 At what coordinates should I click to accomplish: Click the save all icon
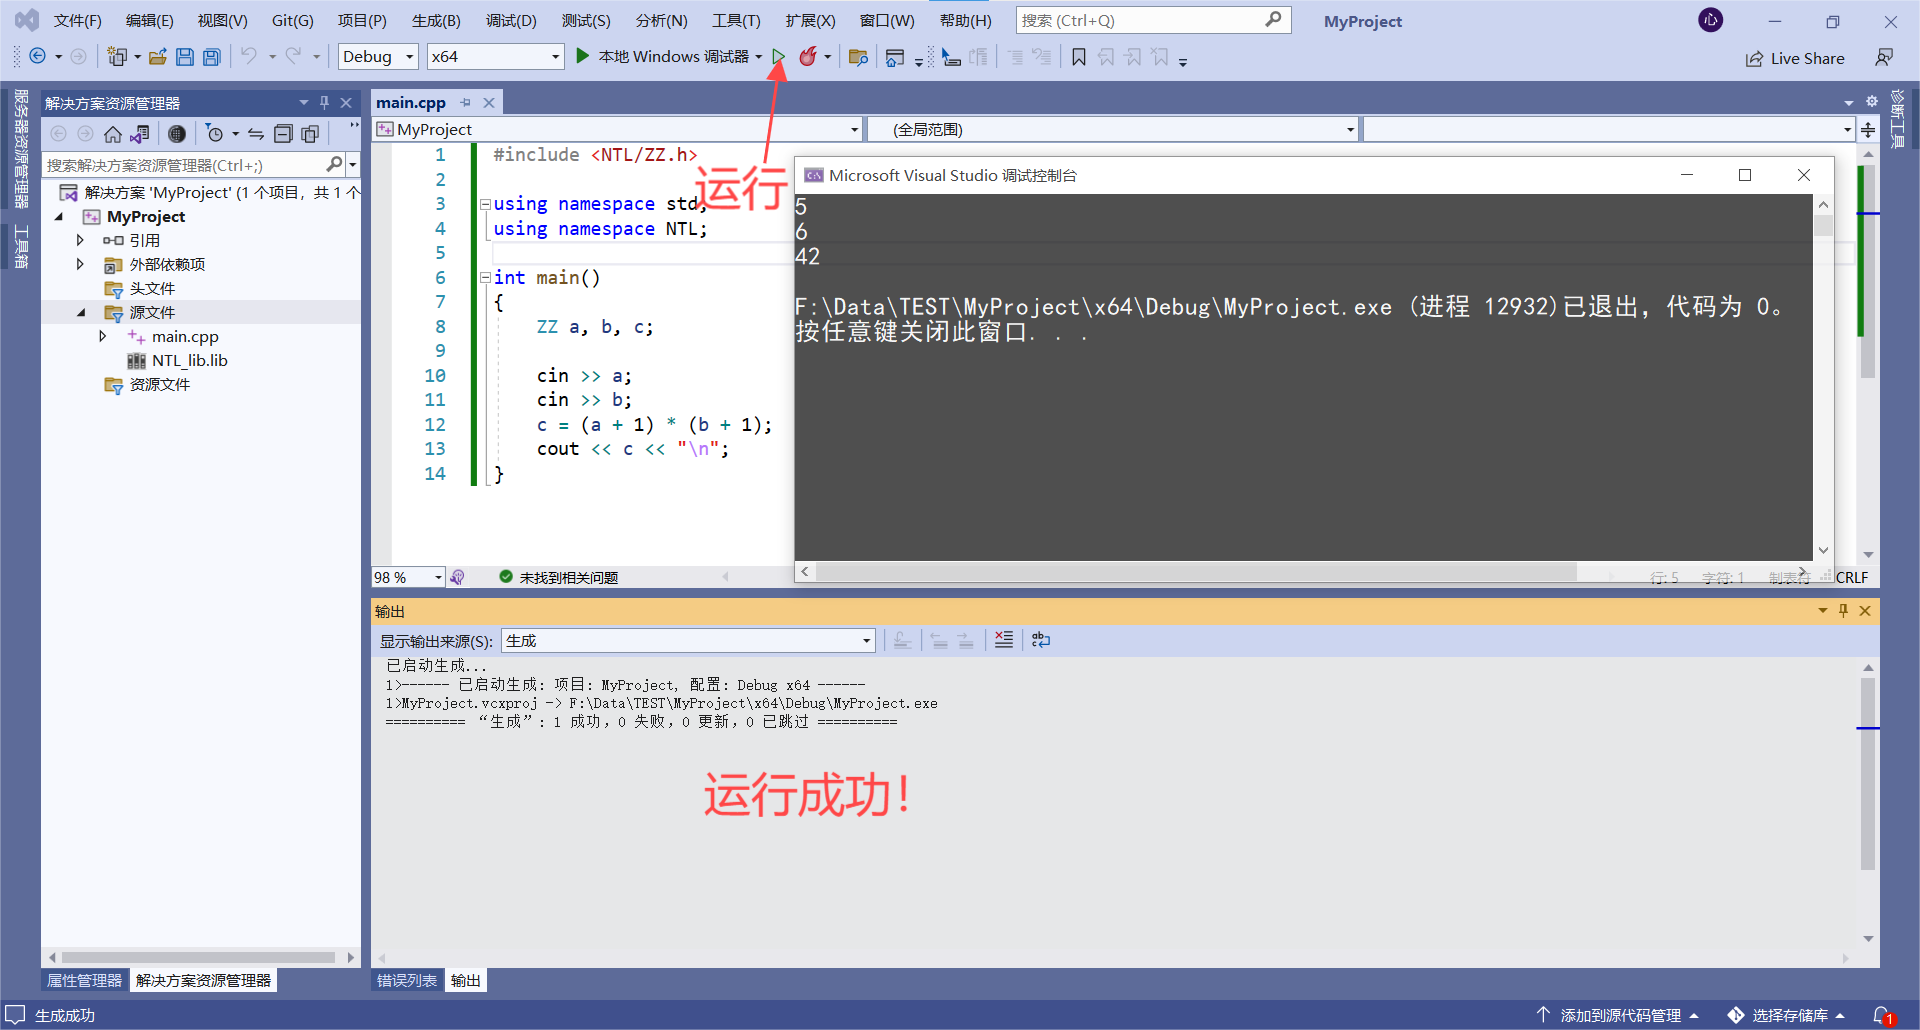[211, 57]
